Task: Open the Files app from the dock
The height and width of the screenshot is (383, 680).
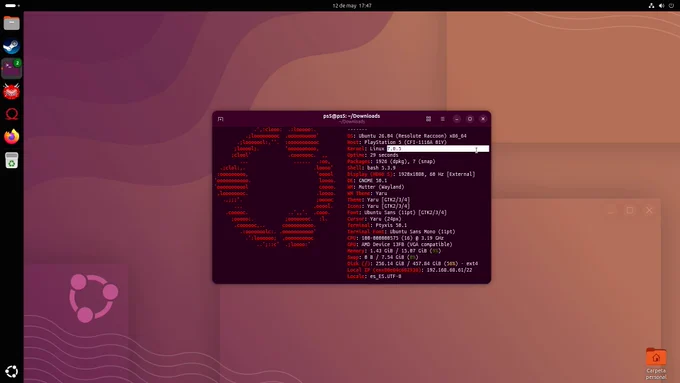Action: tap(12, 23)
